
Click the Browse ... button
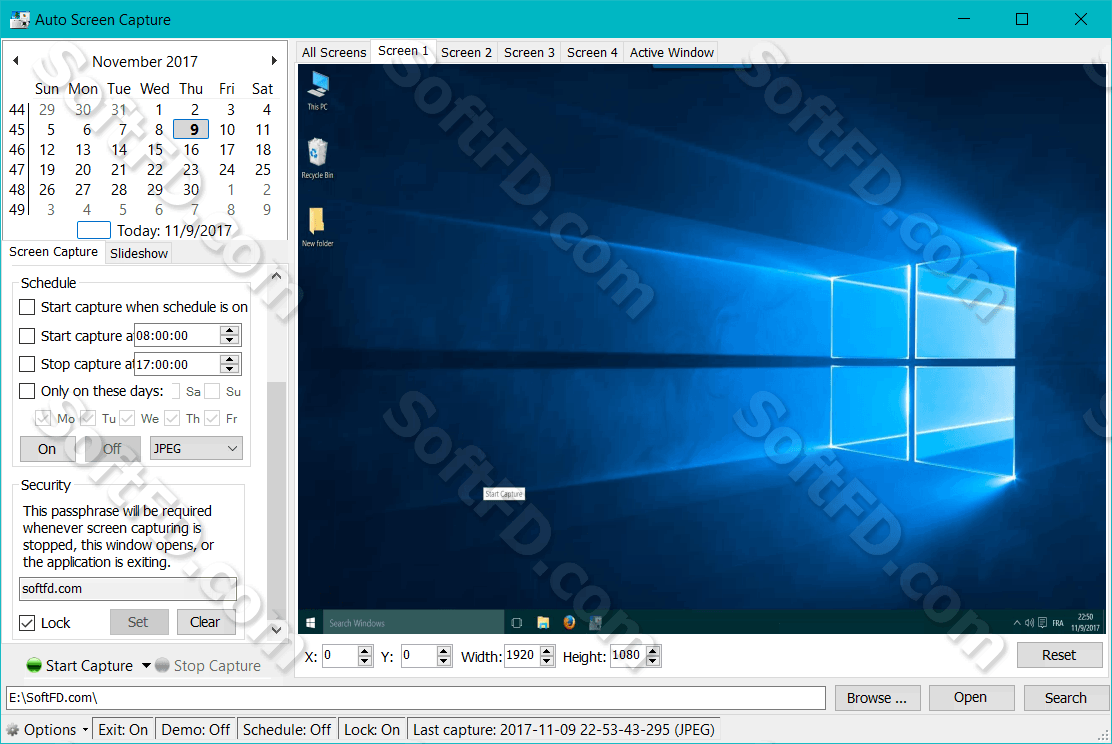(x=877, y=698)
